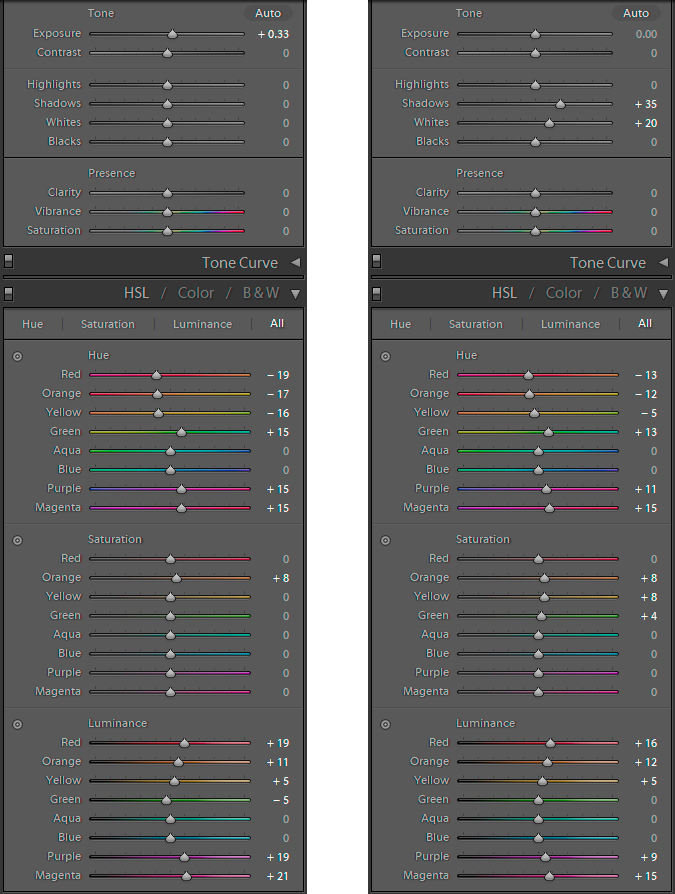The height and width of the screenshot is (894, 675).
Task: Click the Tone Curve title in left panel
Action: [240, 263]
